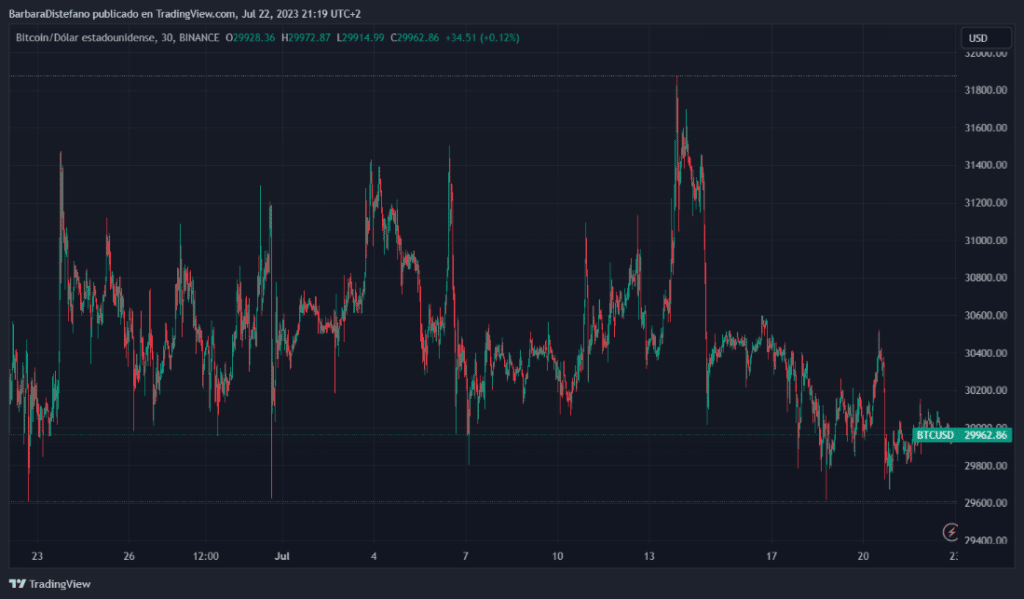The width and height of the screenshot is (1024, 599).
Task: Click the BINANCE exchange label in the legend
Action: tap(202, 38)
